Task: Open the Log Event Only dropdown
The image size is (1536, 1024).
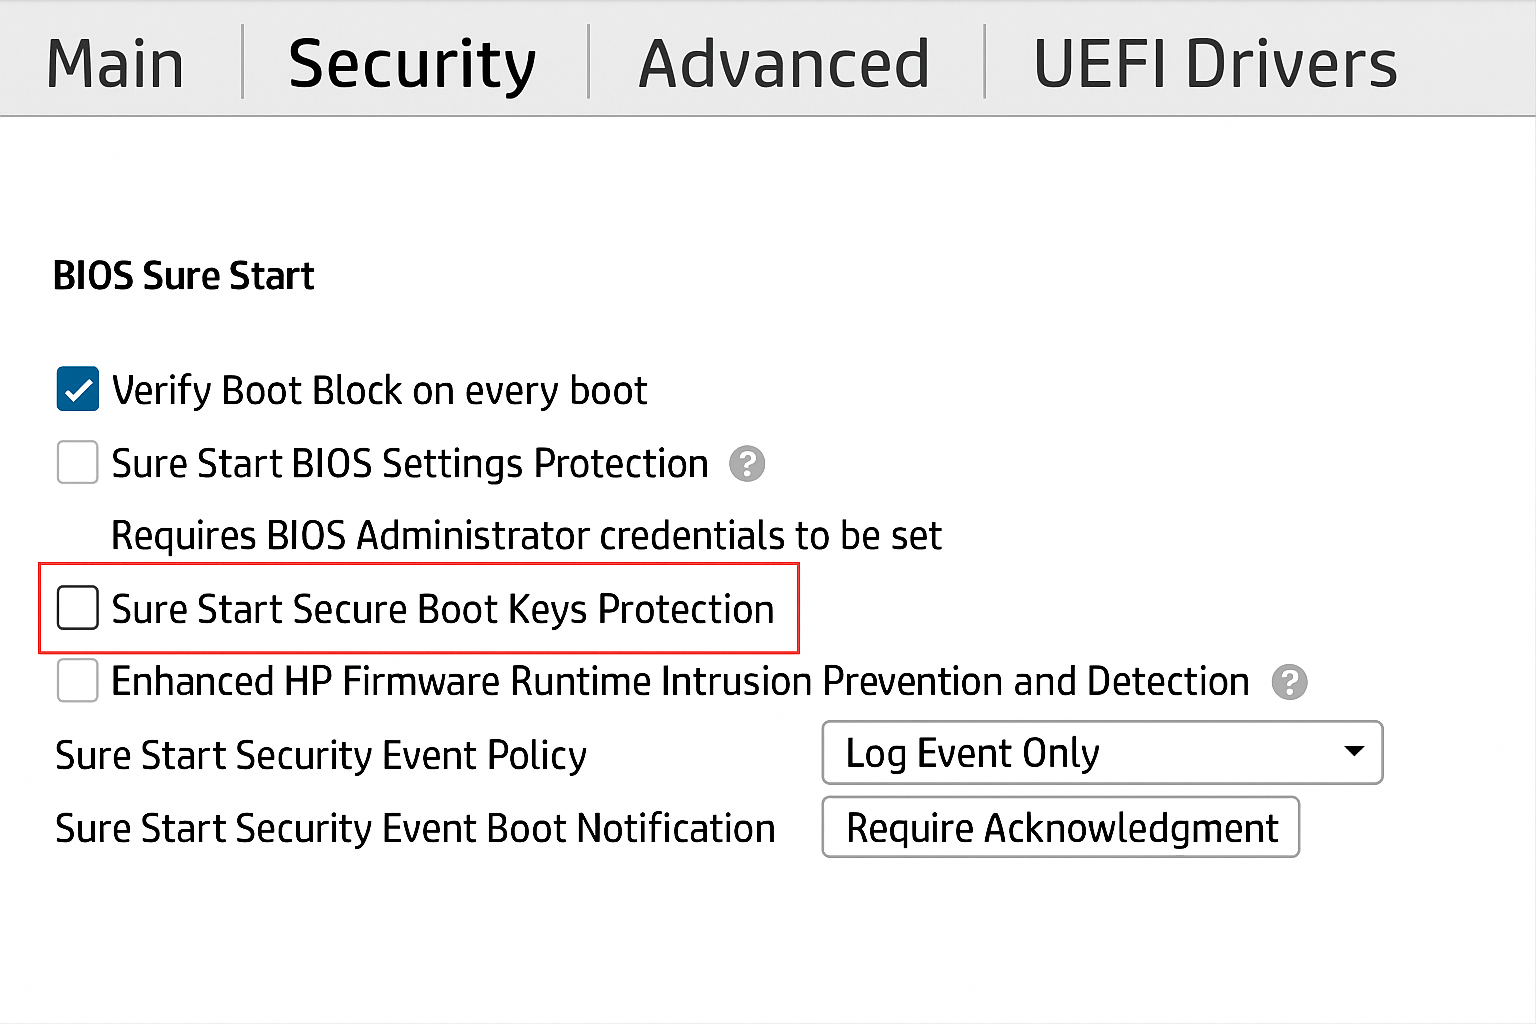Action: pos(1100,753)
